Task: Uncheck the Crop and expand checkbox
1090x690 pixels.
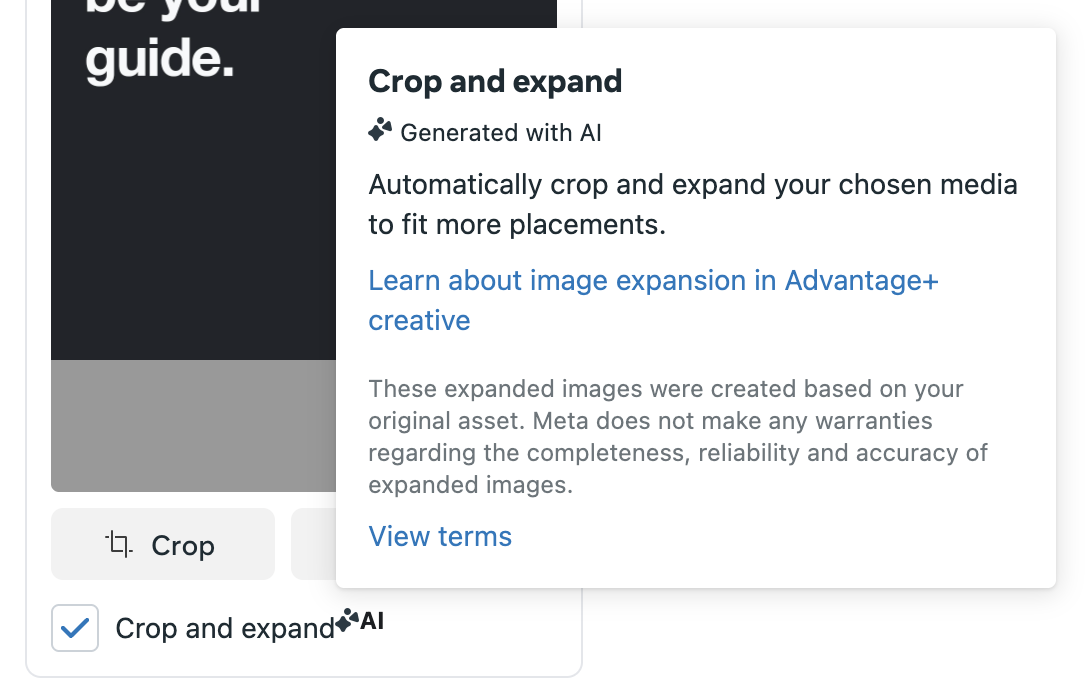Action: click(x=75, y=629)
